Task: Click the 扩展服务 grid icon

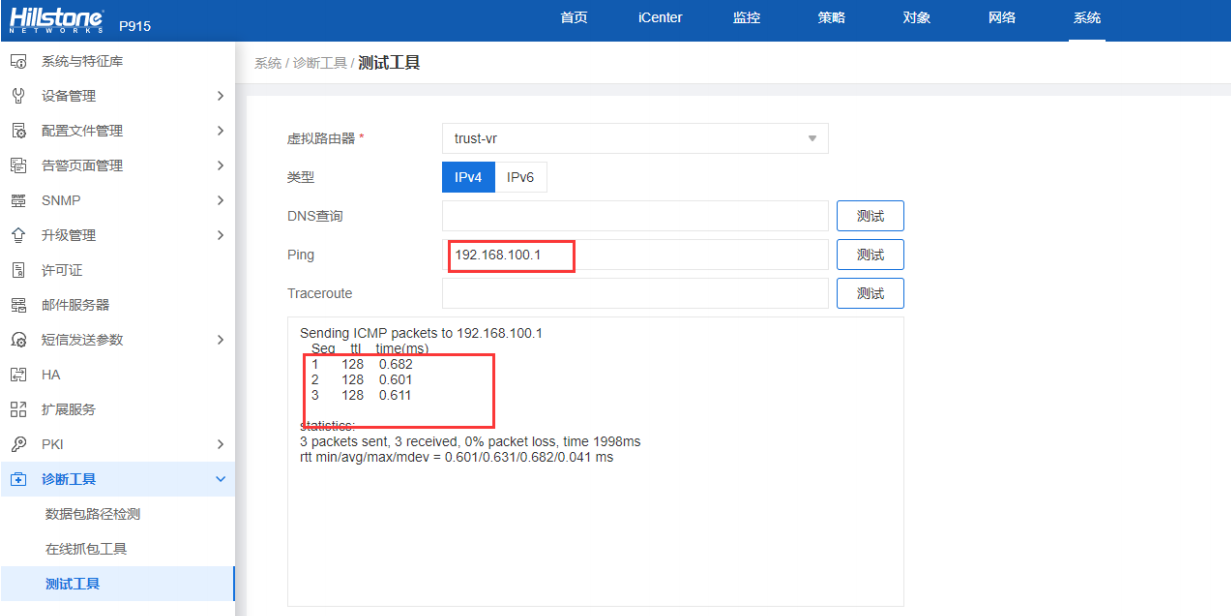Action: (18, 409)
